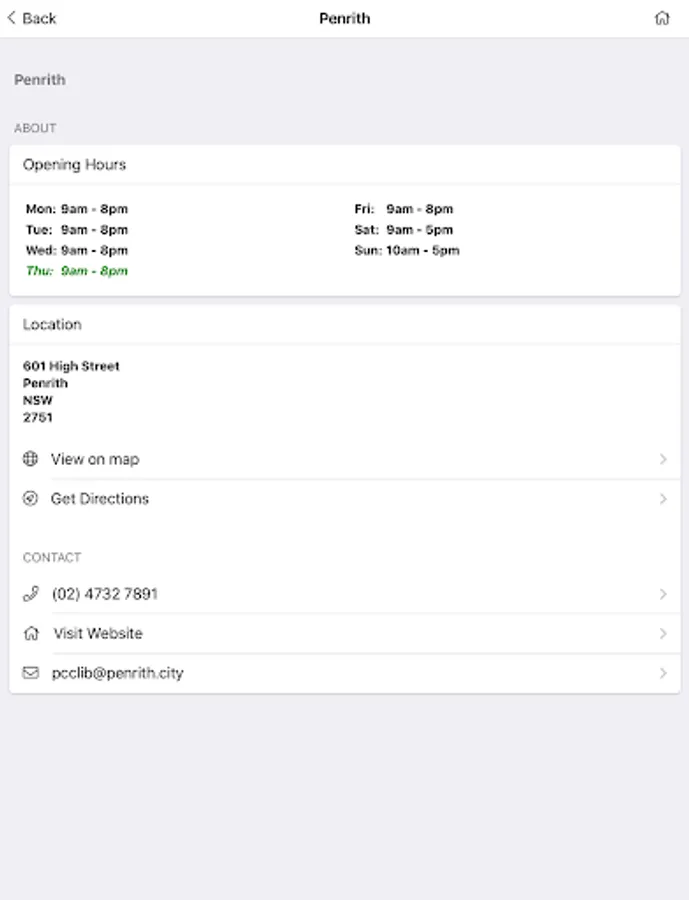Call (02) 4732 7891
Screen dimensions: 689x900
105,594
